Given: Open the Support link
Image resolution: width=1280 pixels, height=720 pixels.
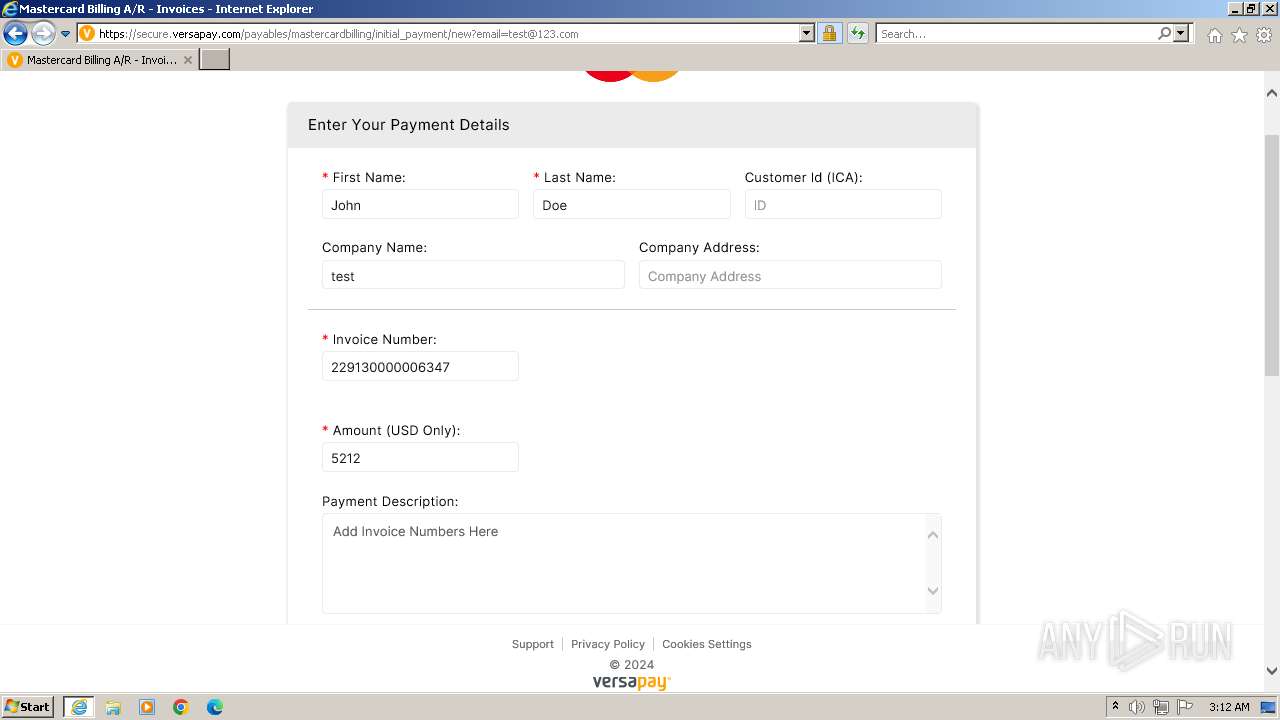Looking at the screenshot, I should pos(532,644).
